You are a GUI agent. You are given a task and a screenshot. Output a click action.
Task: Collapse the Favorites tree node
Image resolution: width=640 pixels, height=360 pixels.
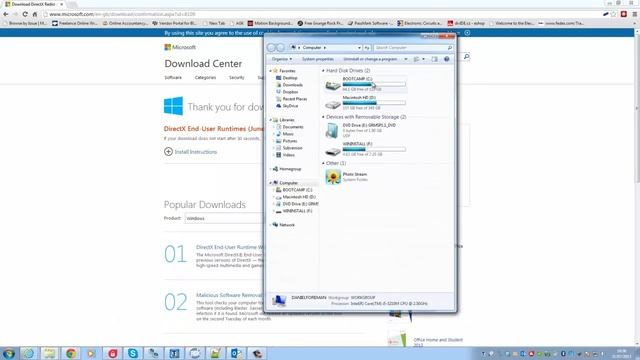[270, 71]
